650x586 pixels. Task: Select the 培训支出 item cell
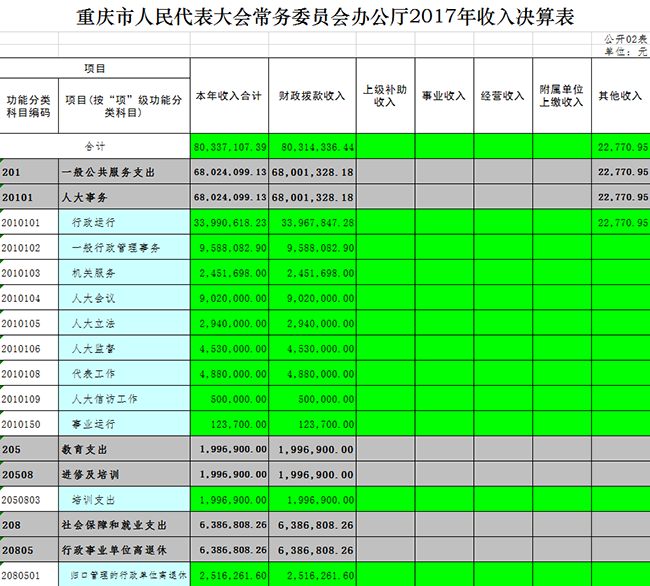coord(92,499)
